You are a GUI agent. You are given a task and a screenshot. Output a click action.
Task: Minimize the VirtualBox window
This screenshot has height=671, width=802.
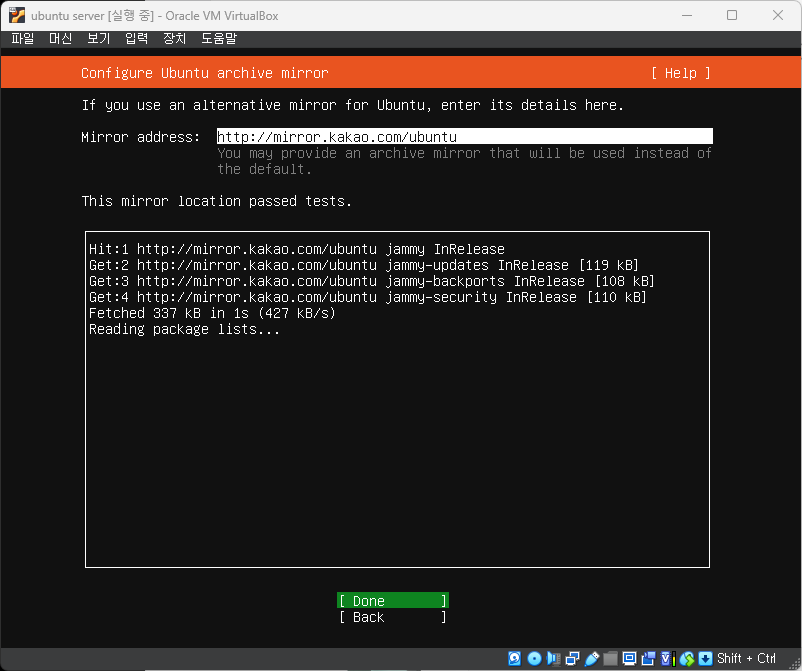point(687,15)
